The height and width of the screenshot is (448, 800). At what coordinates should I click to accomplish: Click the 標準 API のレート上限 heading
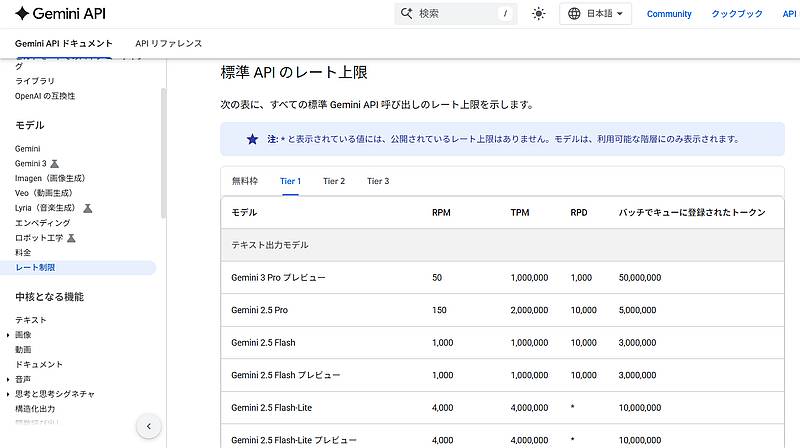(x=294, y=72)
